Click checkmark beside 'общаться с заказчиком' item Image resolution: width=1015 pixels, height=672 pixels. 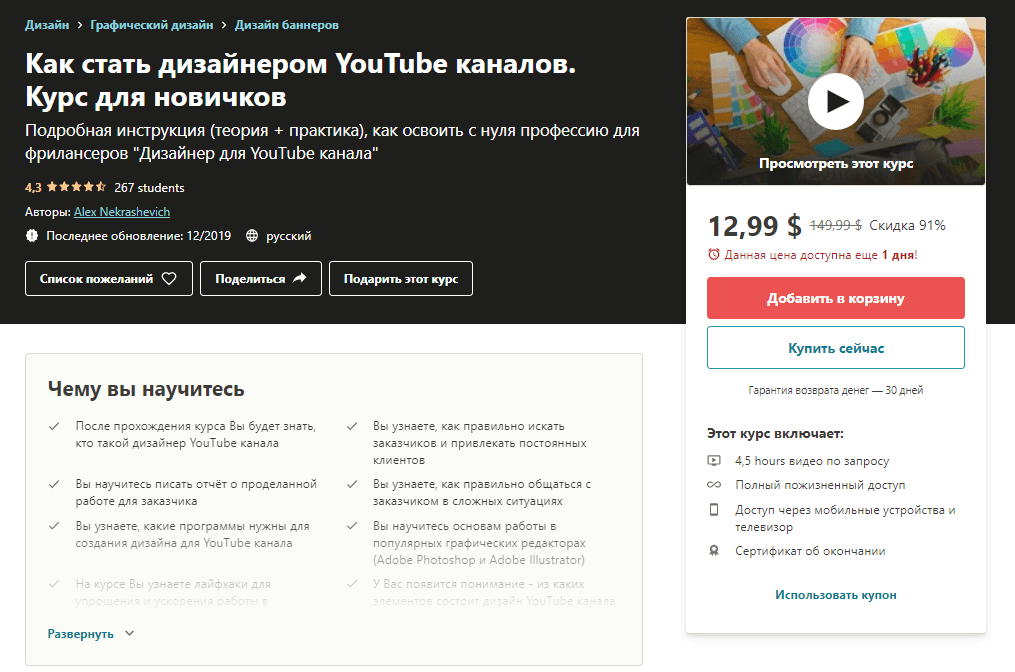pyautogui.click(x=352, y=484)
